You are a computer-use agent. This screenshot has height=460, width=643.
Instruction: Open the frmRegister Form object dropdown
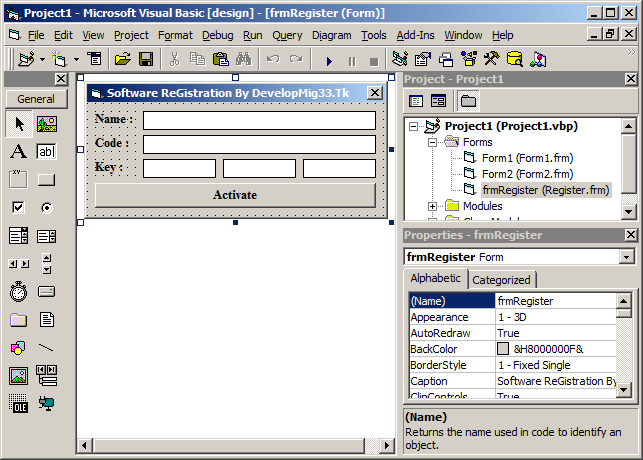pyautogui.click(x=626, y=257)
